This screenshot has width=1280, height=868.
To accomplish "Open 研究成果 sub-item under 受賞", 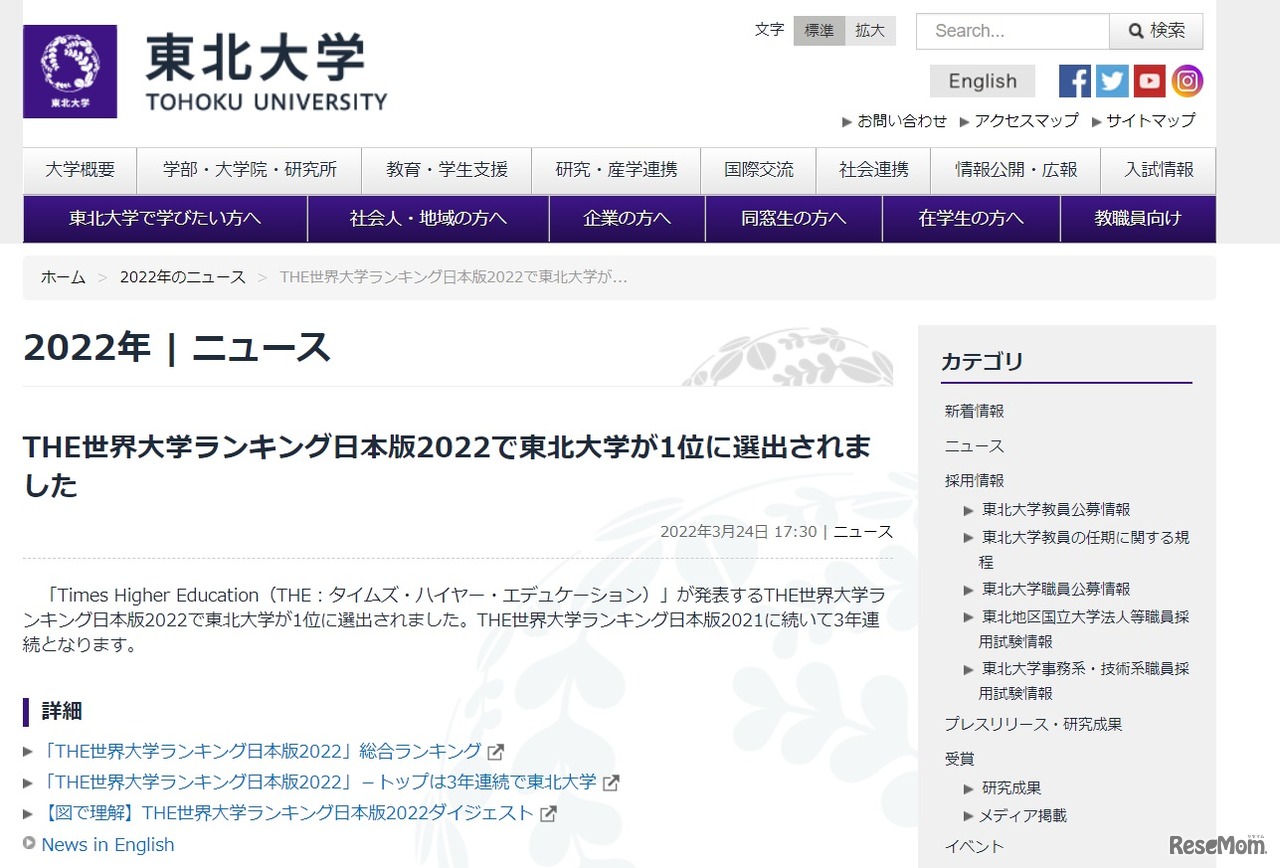I will click(1011, 788).
